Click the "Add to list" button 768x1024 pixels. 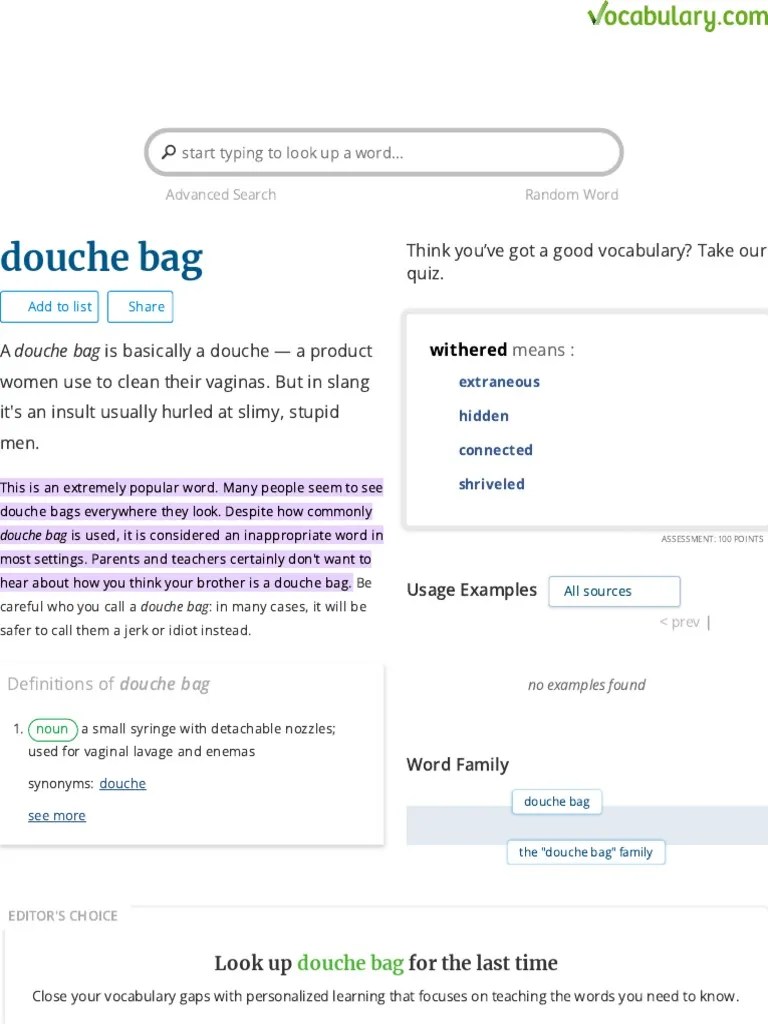click(x=50, y=306)
